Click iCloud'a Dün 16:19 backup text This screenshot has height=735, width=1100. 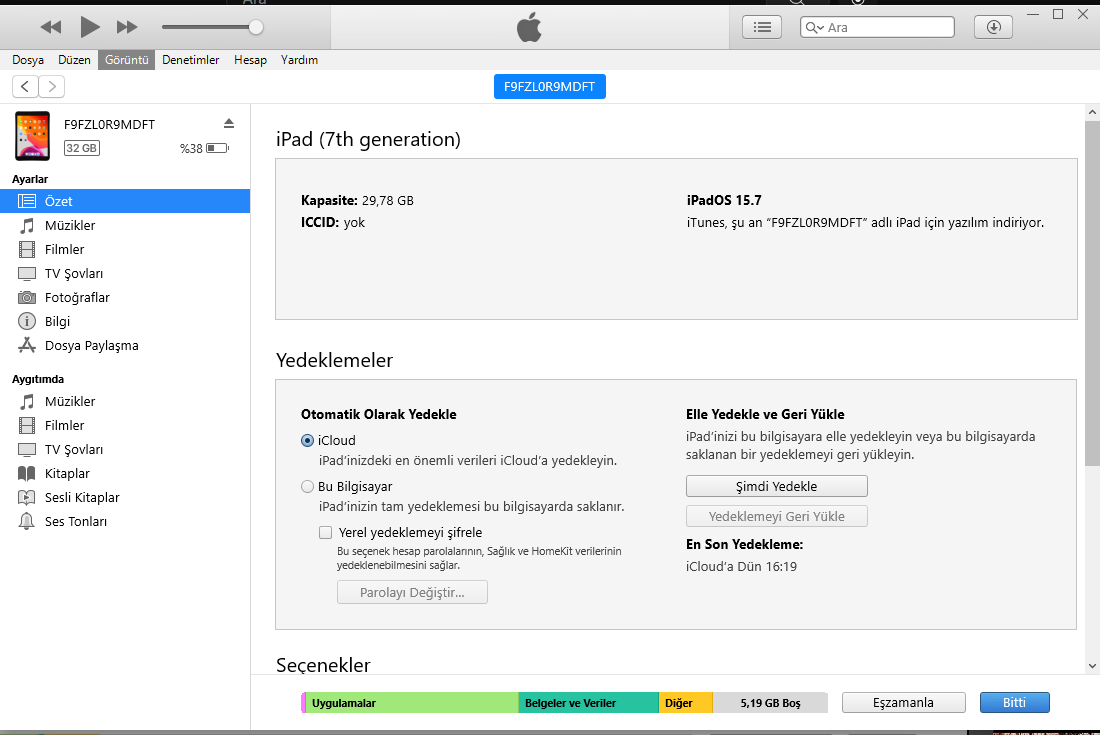pyautogui.click(x=742, y=567)
